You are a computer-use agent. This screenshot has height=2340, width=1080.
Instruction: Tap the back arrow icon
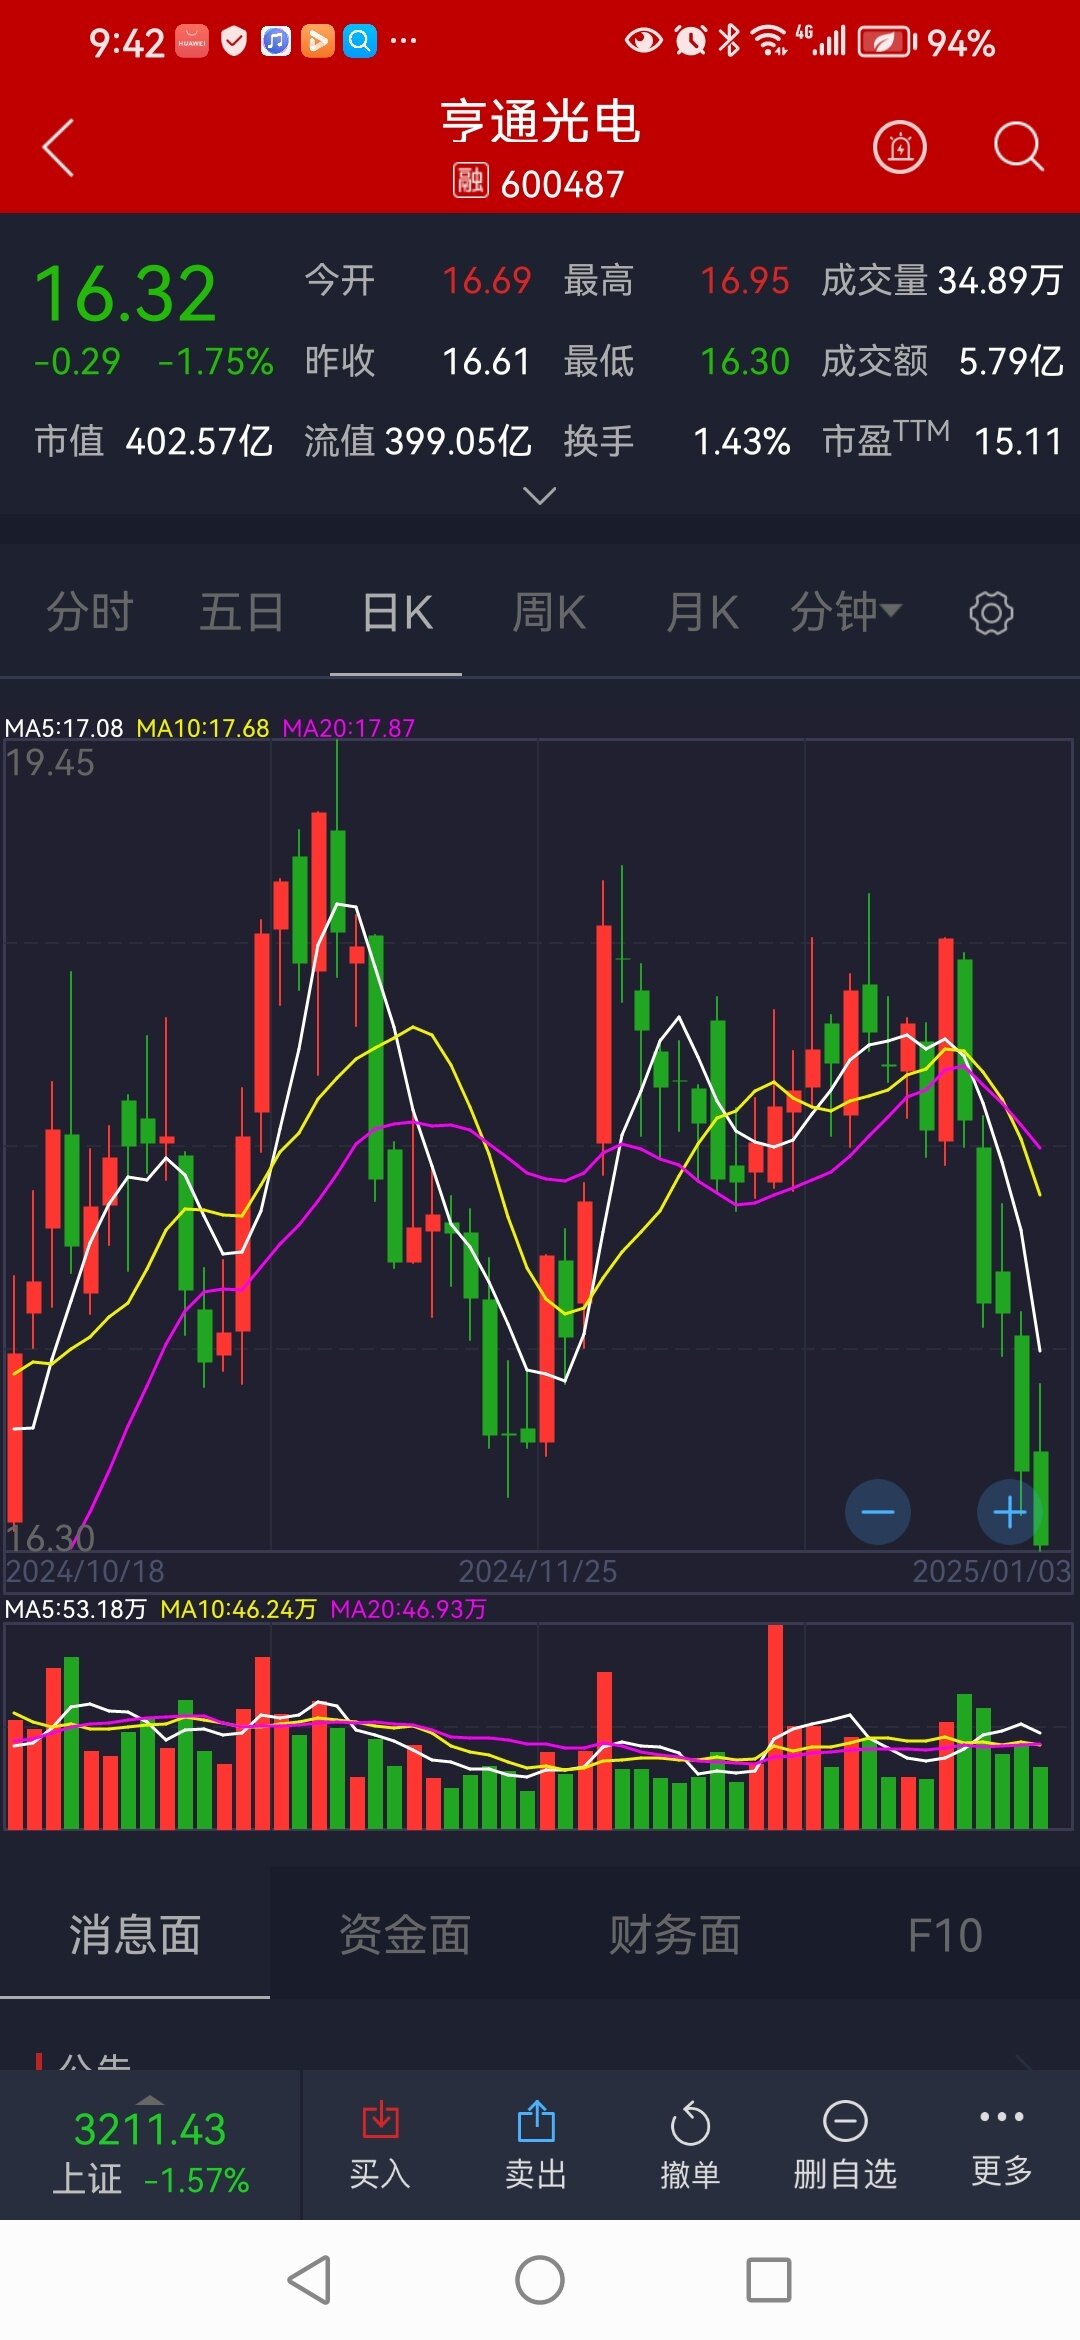tap(59, 148)
